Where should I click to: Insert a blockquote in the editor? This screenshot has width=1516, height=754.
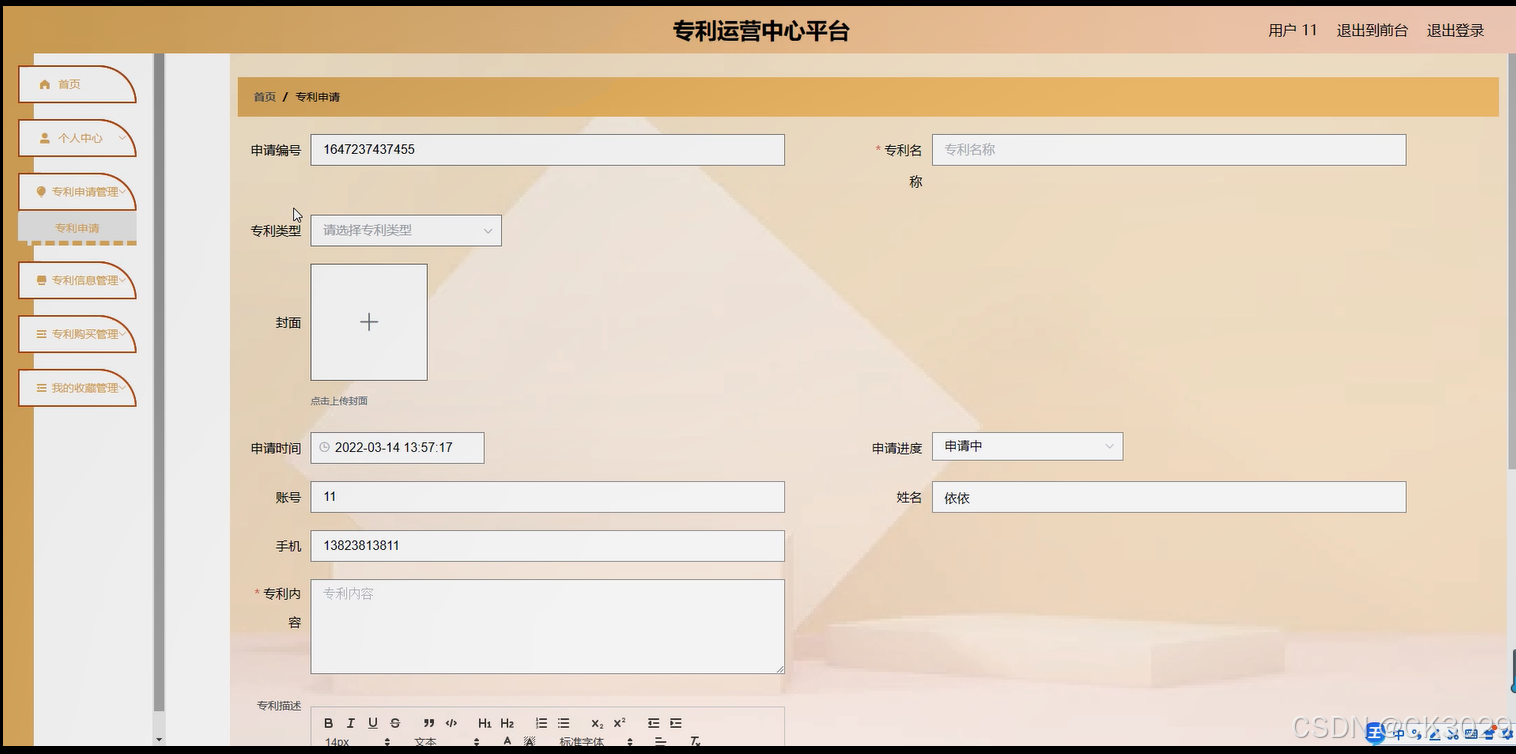429,723
